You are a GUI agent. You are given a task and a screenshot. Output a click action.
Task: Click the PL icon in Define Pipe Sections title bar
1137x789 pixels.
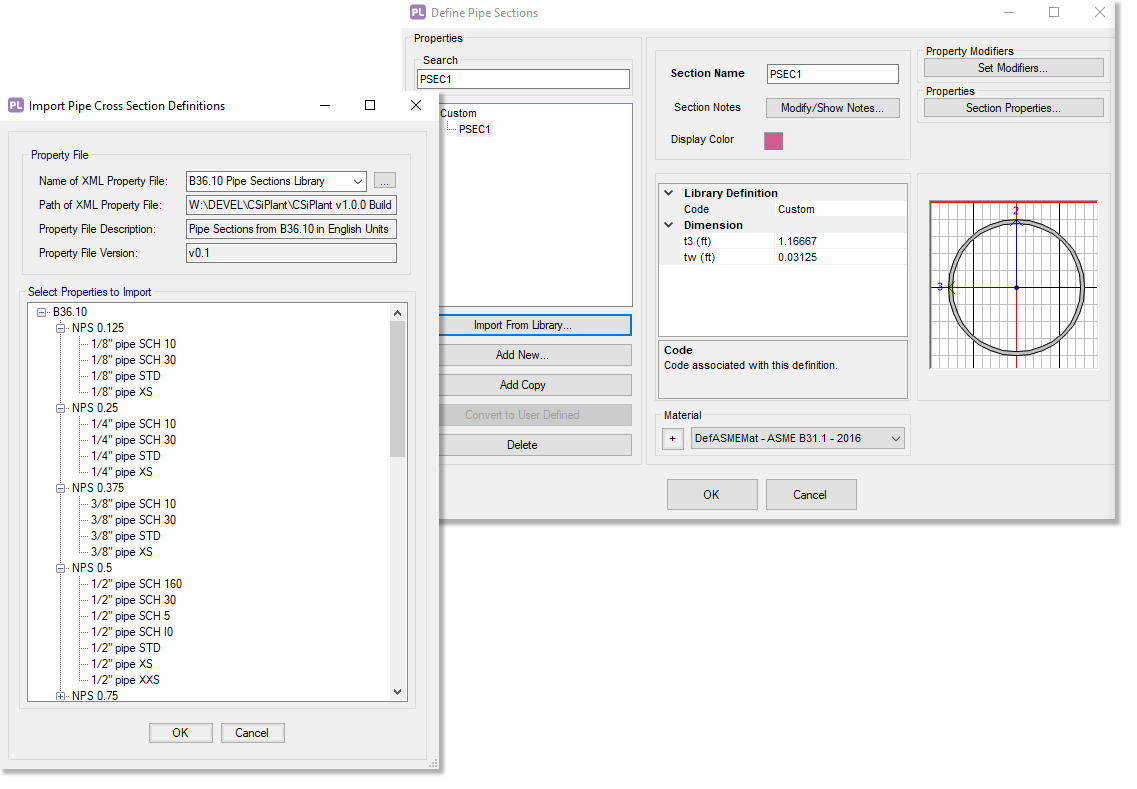(x=418, y=13)
